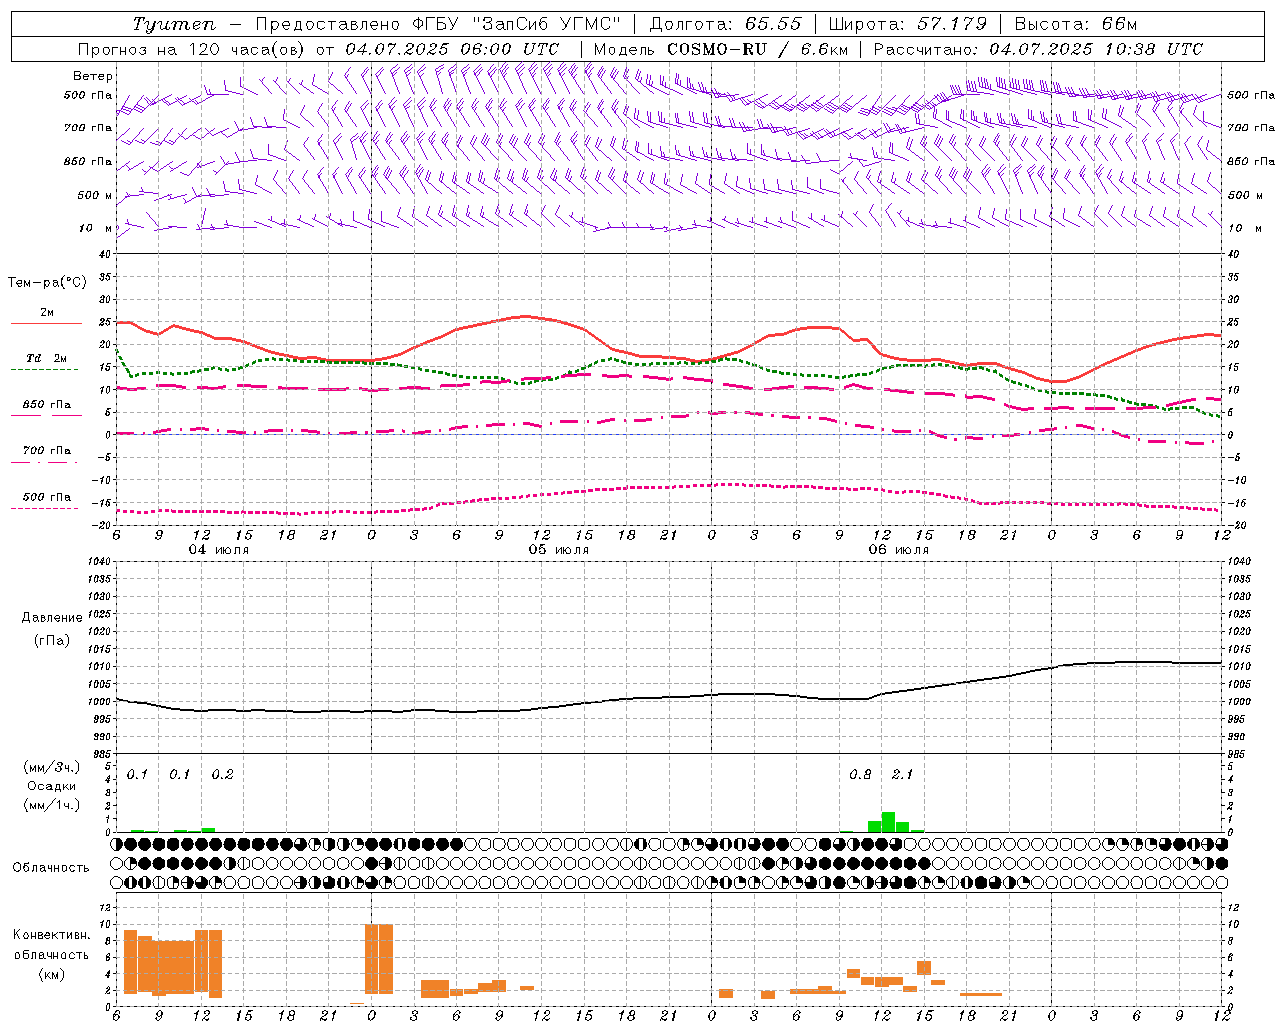Viewport: 1280px width, 1024px height.
Task: Click the dash-dot "700 гПа" temperature legend line
Action: [x=44, y=462]
